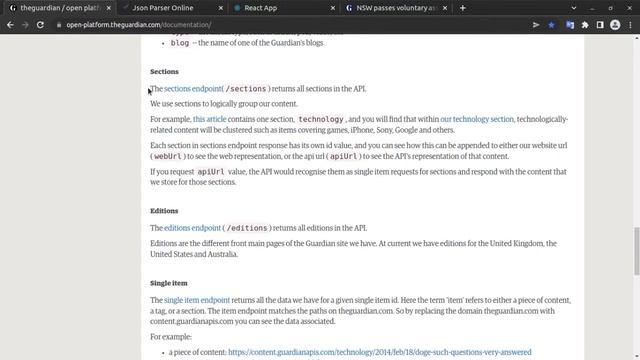Expand the tab search dropdown arrow
Viewport: 640px width, 360px height.
[573, 8]
